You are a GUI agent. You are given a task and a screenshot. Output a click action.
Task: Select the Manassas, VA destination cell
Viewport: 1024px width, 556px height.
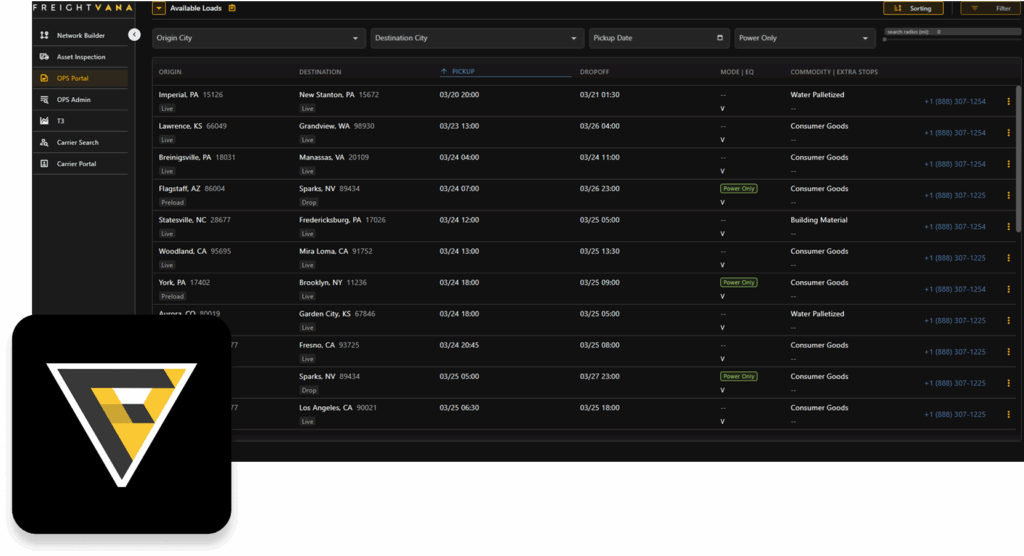(x=334, y=157)
